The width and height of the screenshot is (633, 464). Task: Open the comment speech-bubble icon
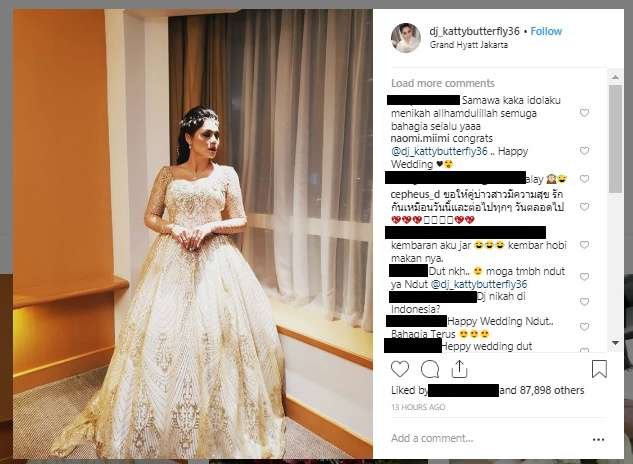click(x=430, y=369)
